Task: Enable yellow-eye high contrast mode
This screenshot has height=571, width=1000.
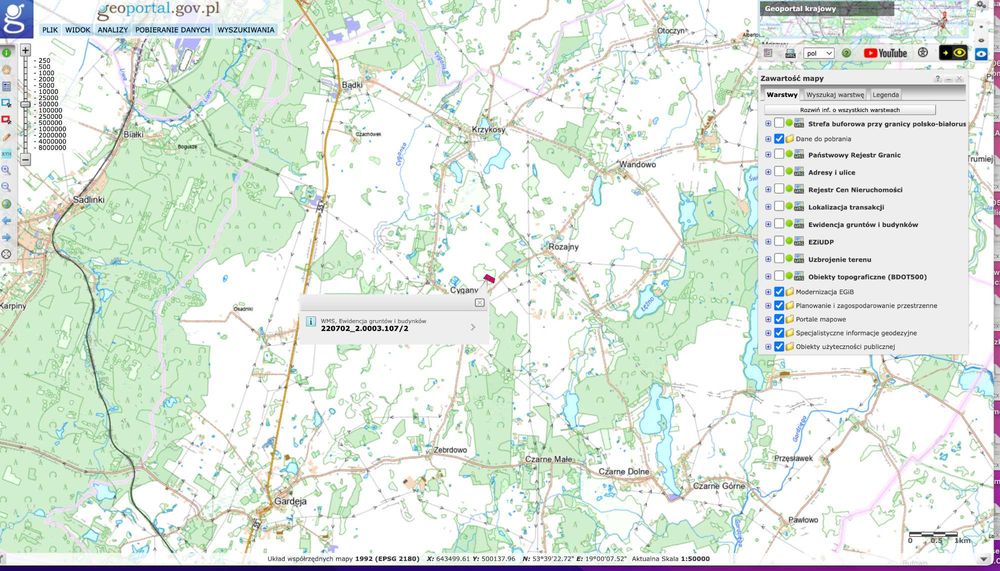Action: point(953,53)
